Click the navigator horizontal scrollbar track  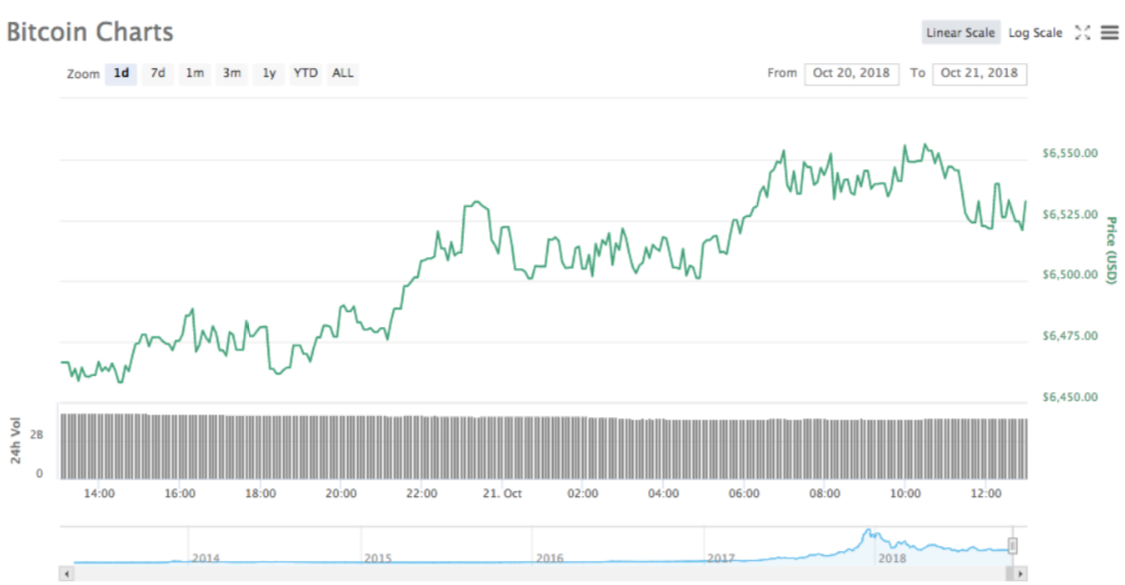(x=543, y=574)
